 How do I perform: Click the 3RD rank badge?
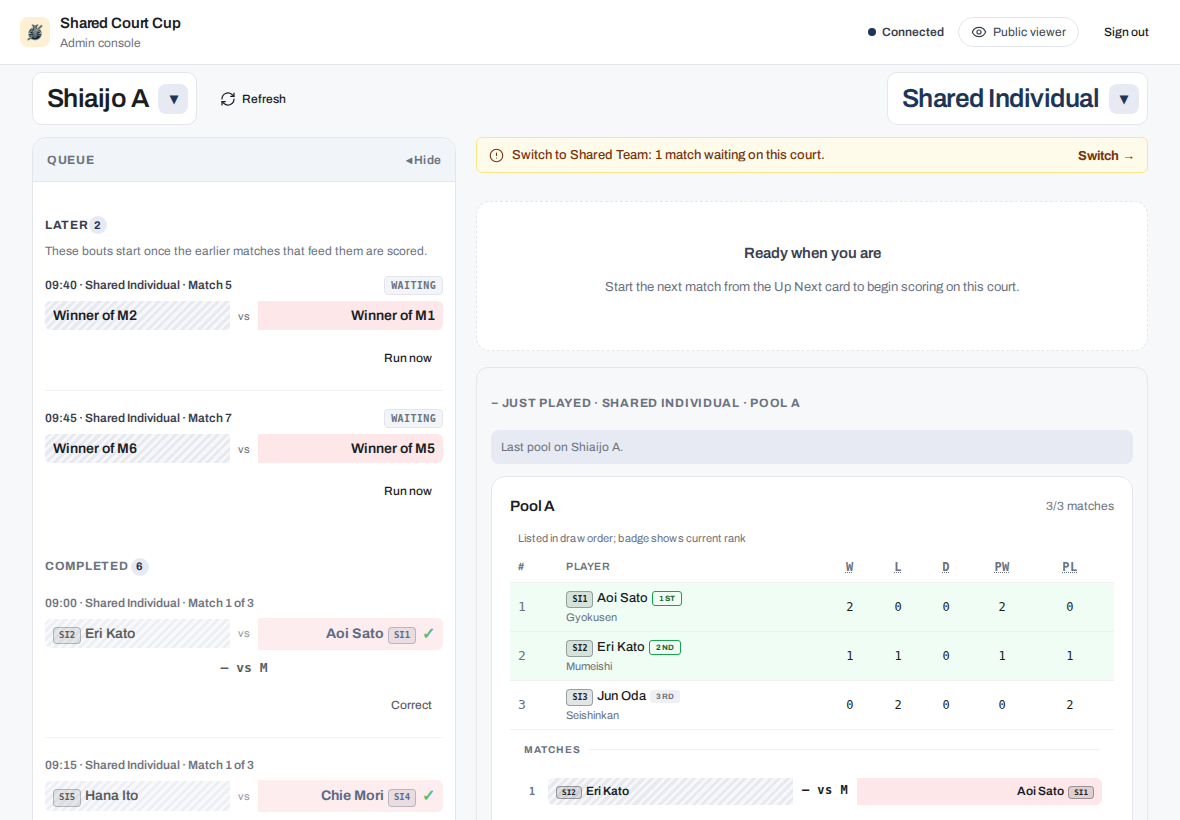click(665, 697)
